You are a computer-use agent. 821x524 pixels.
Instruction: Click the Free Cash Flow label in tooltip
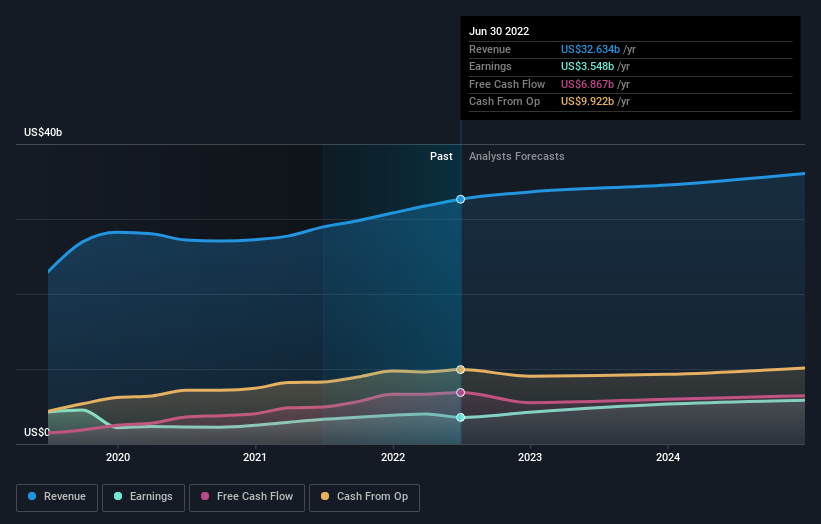pyautogui.click(x=507, y=84)
